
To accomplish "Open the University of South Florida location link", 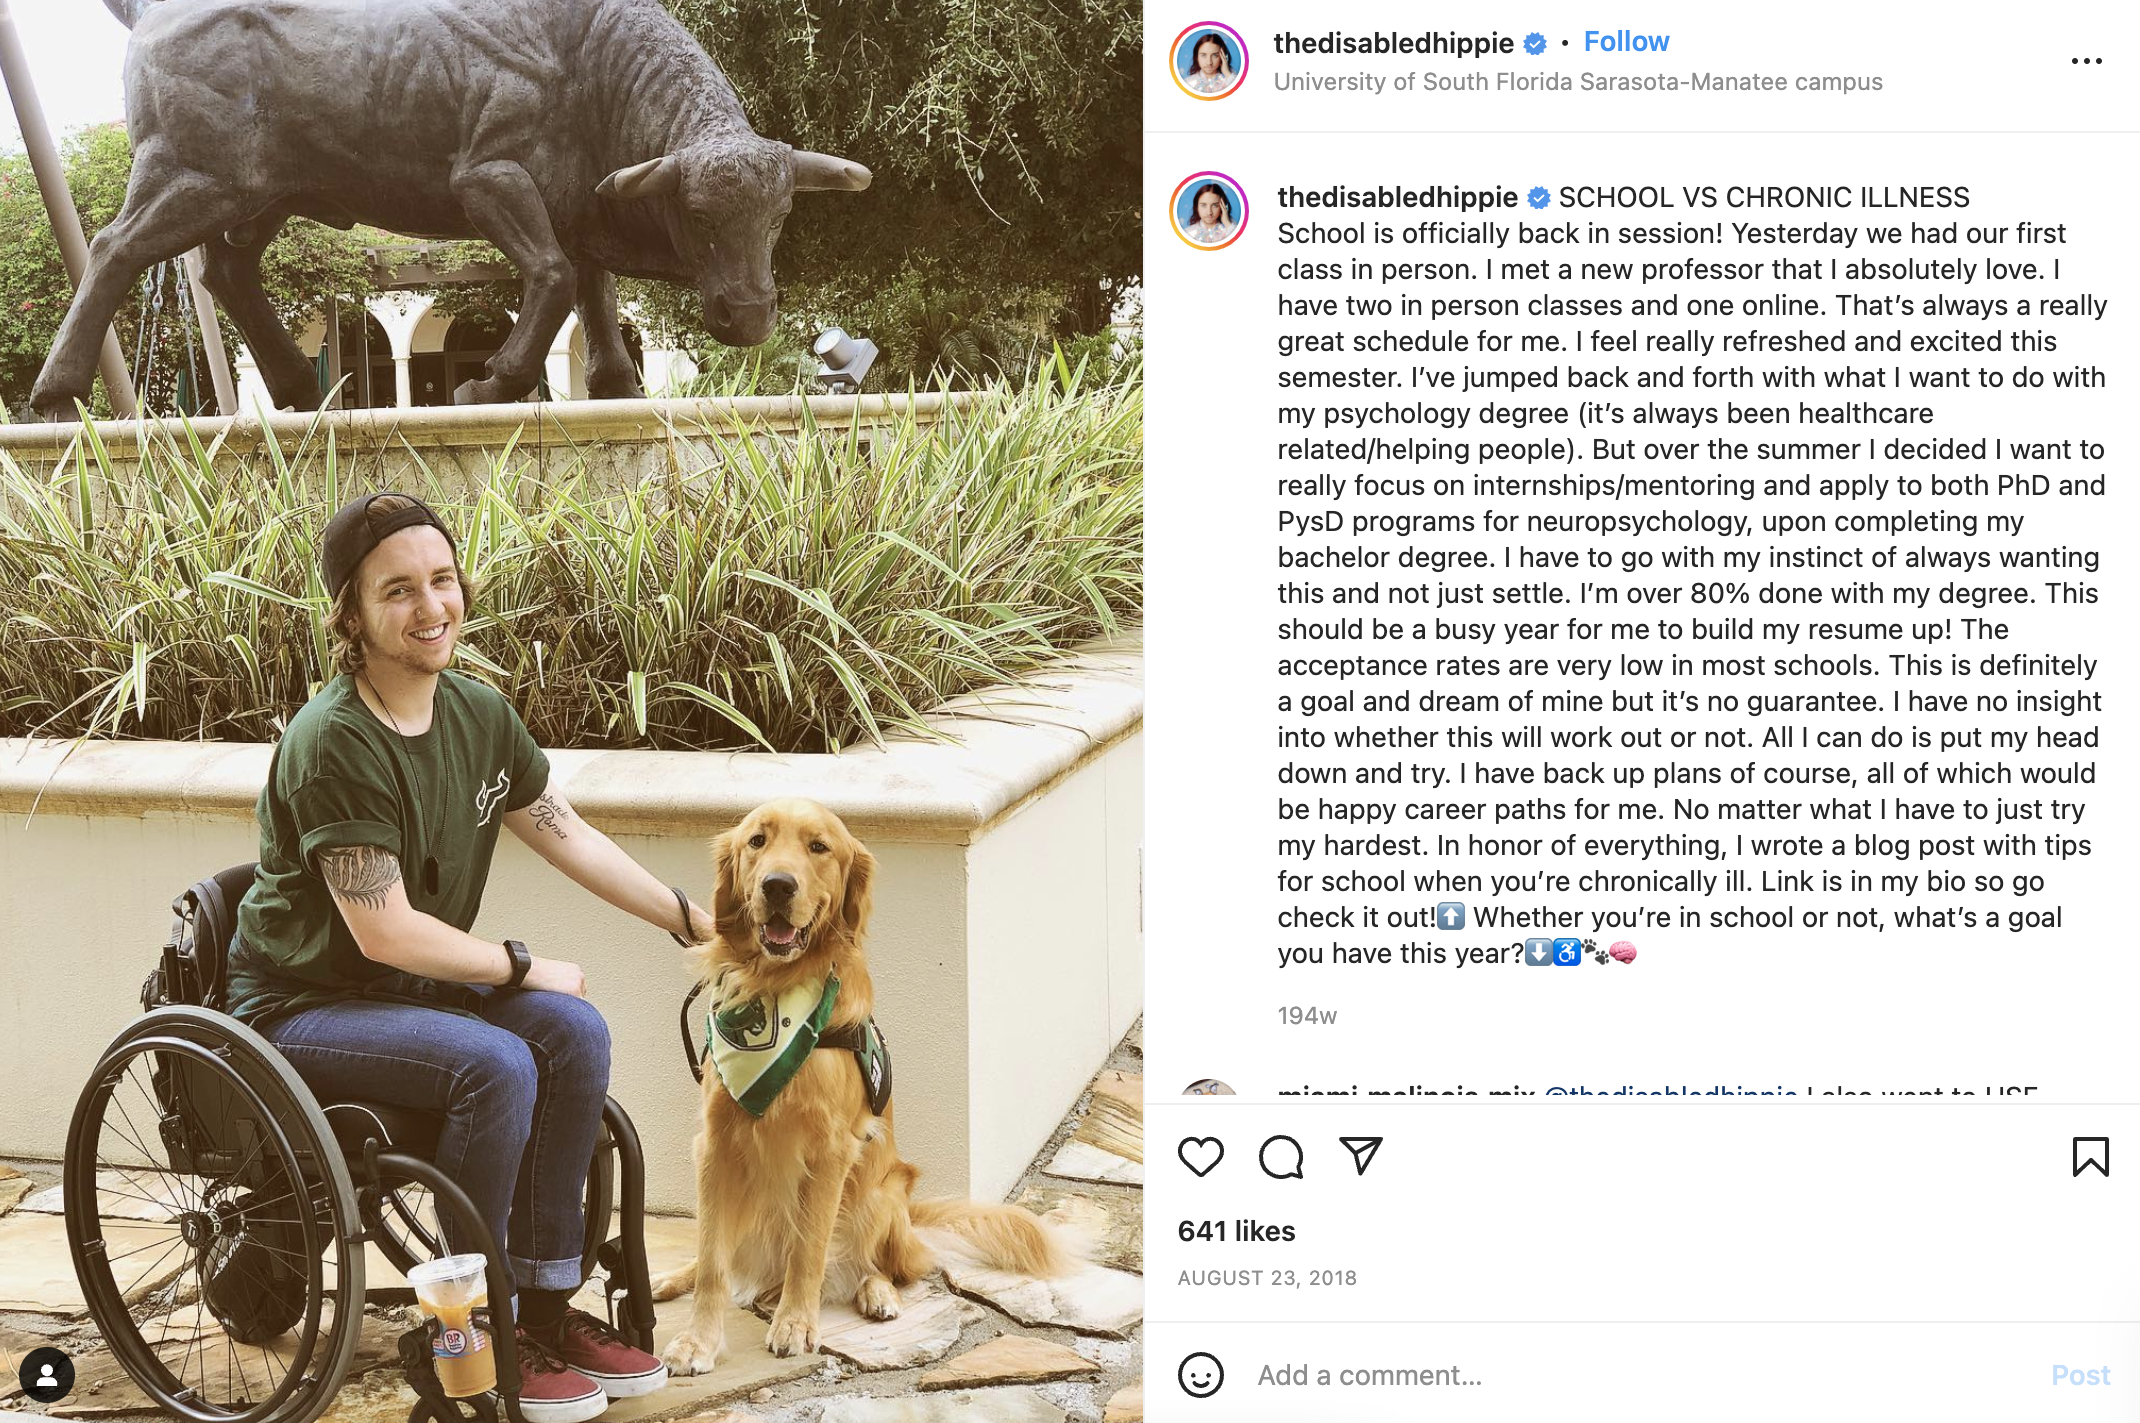I will coord(1578,82).
